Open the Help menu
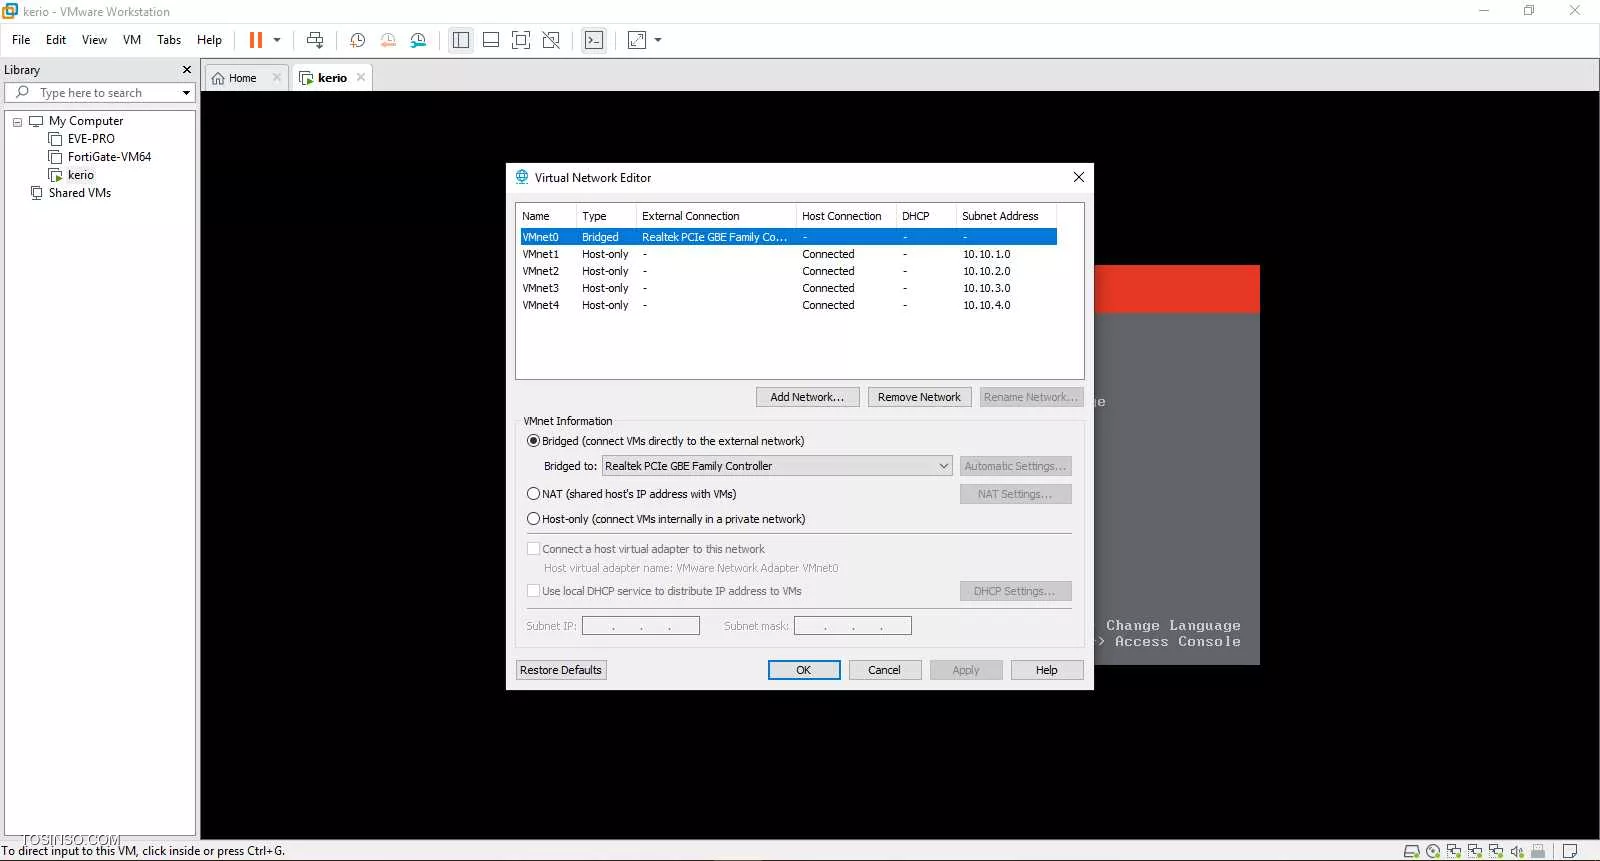This screenshot has width=1600, height=861. tap(209, 40)
